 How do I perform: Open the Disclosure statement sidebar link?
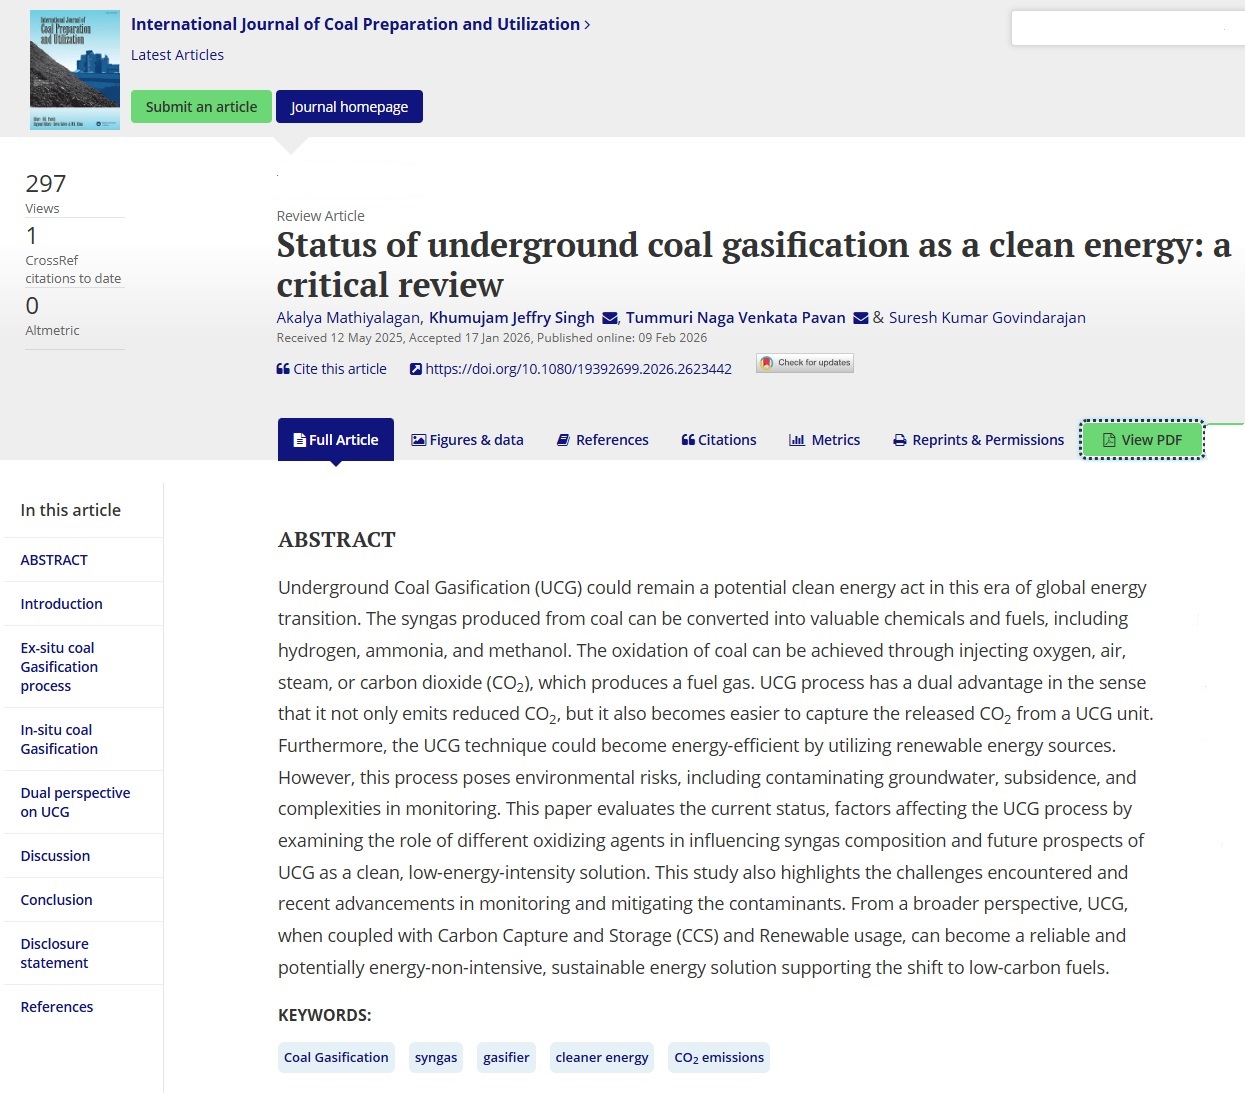click(x=54, y=953)
